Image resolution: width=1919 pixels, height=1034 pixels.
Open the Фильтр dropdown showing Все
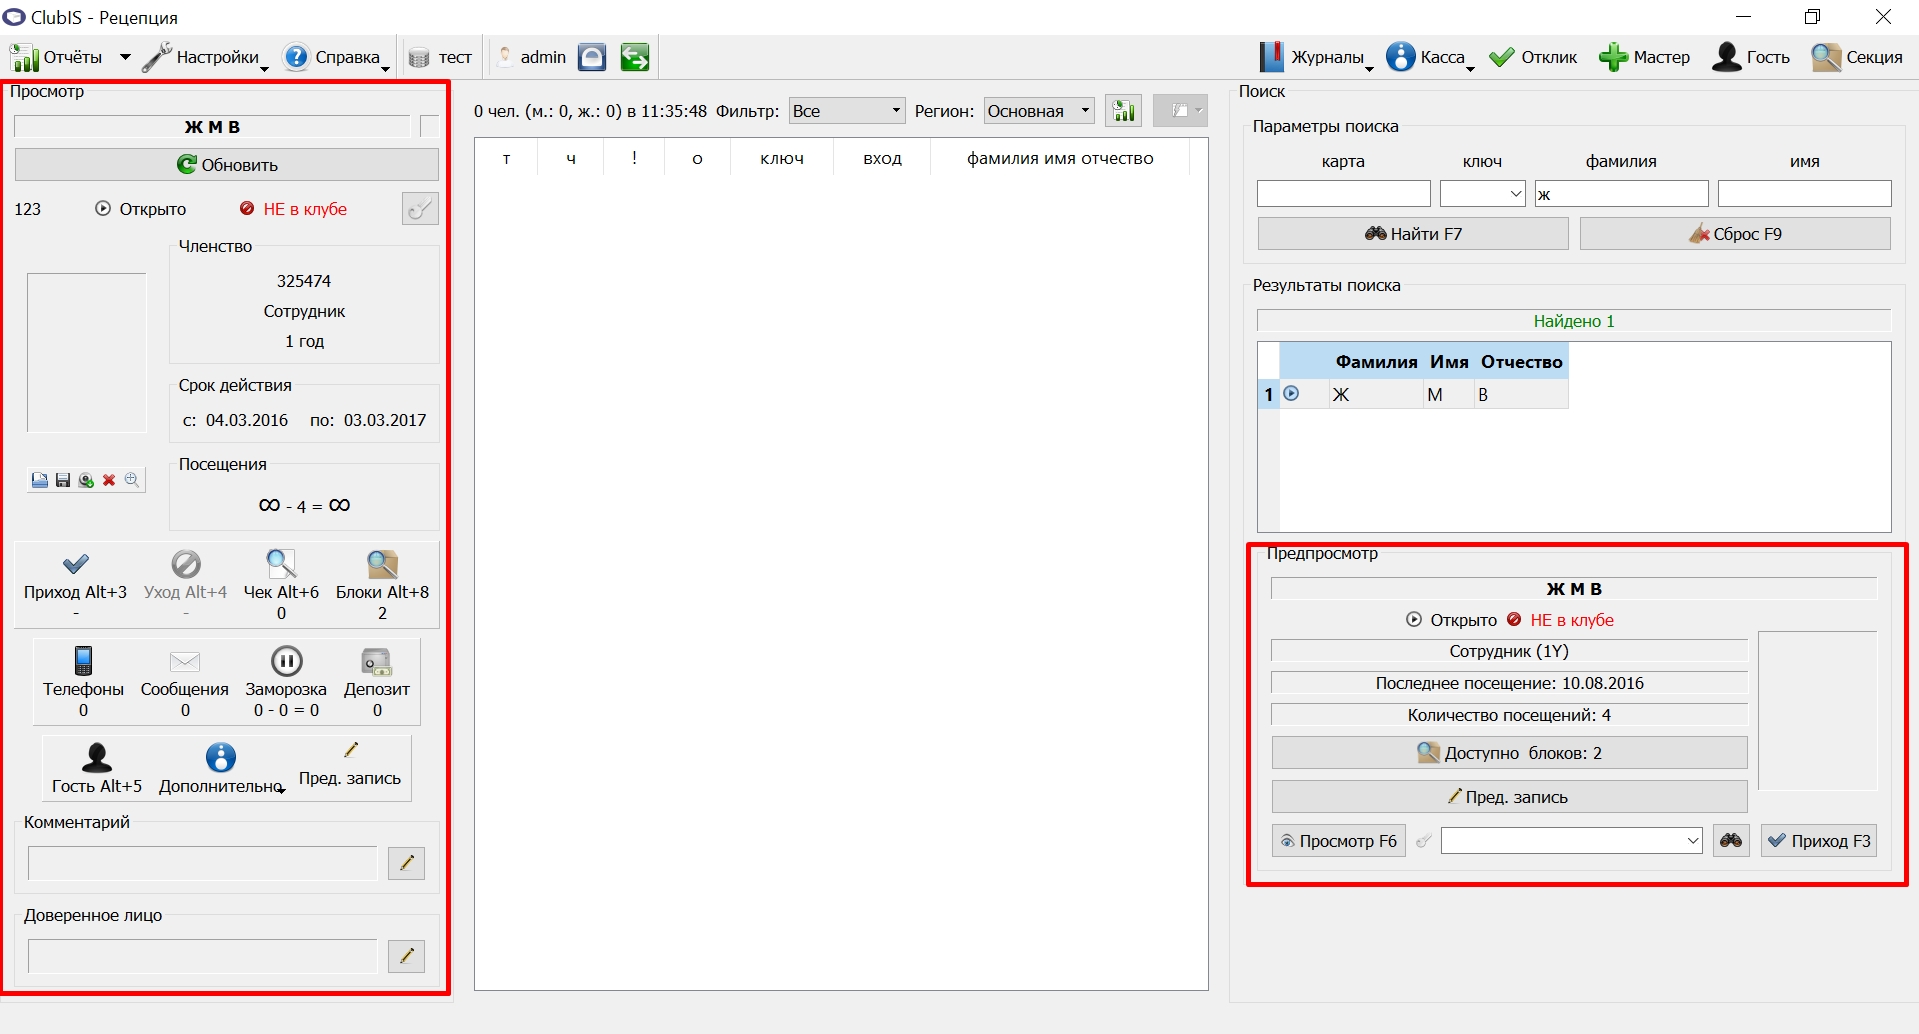pos(847,111)
